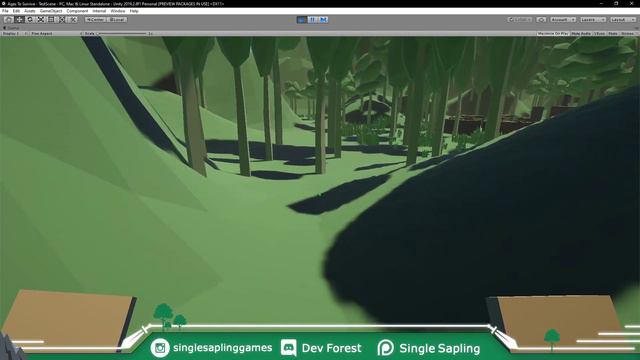Open the custom editor tools icon
Viewport: 640px width, 360px height.
(x=73, y=20)
